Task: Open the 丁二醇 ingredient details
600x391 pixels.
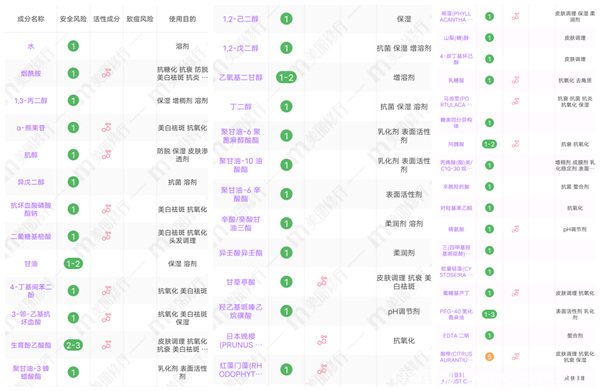Action: click(x=241, y=107)
